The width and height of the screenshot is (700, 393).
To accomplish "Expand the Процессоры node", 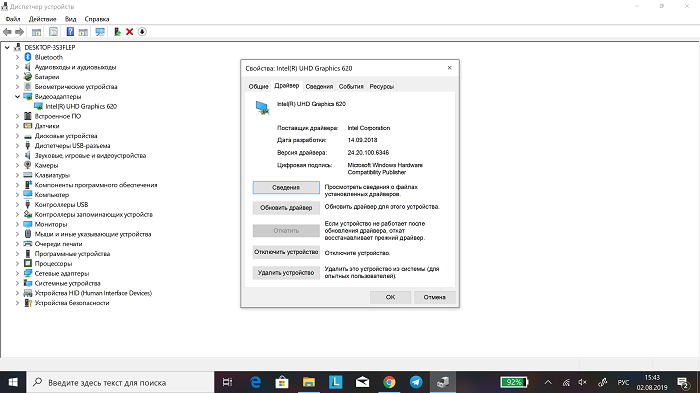I will [17, 263].
